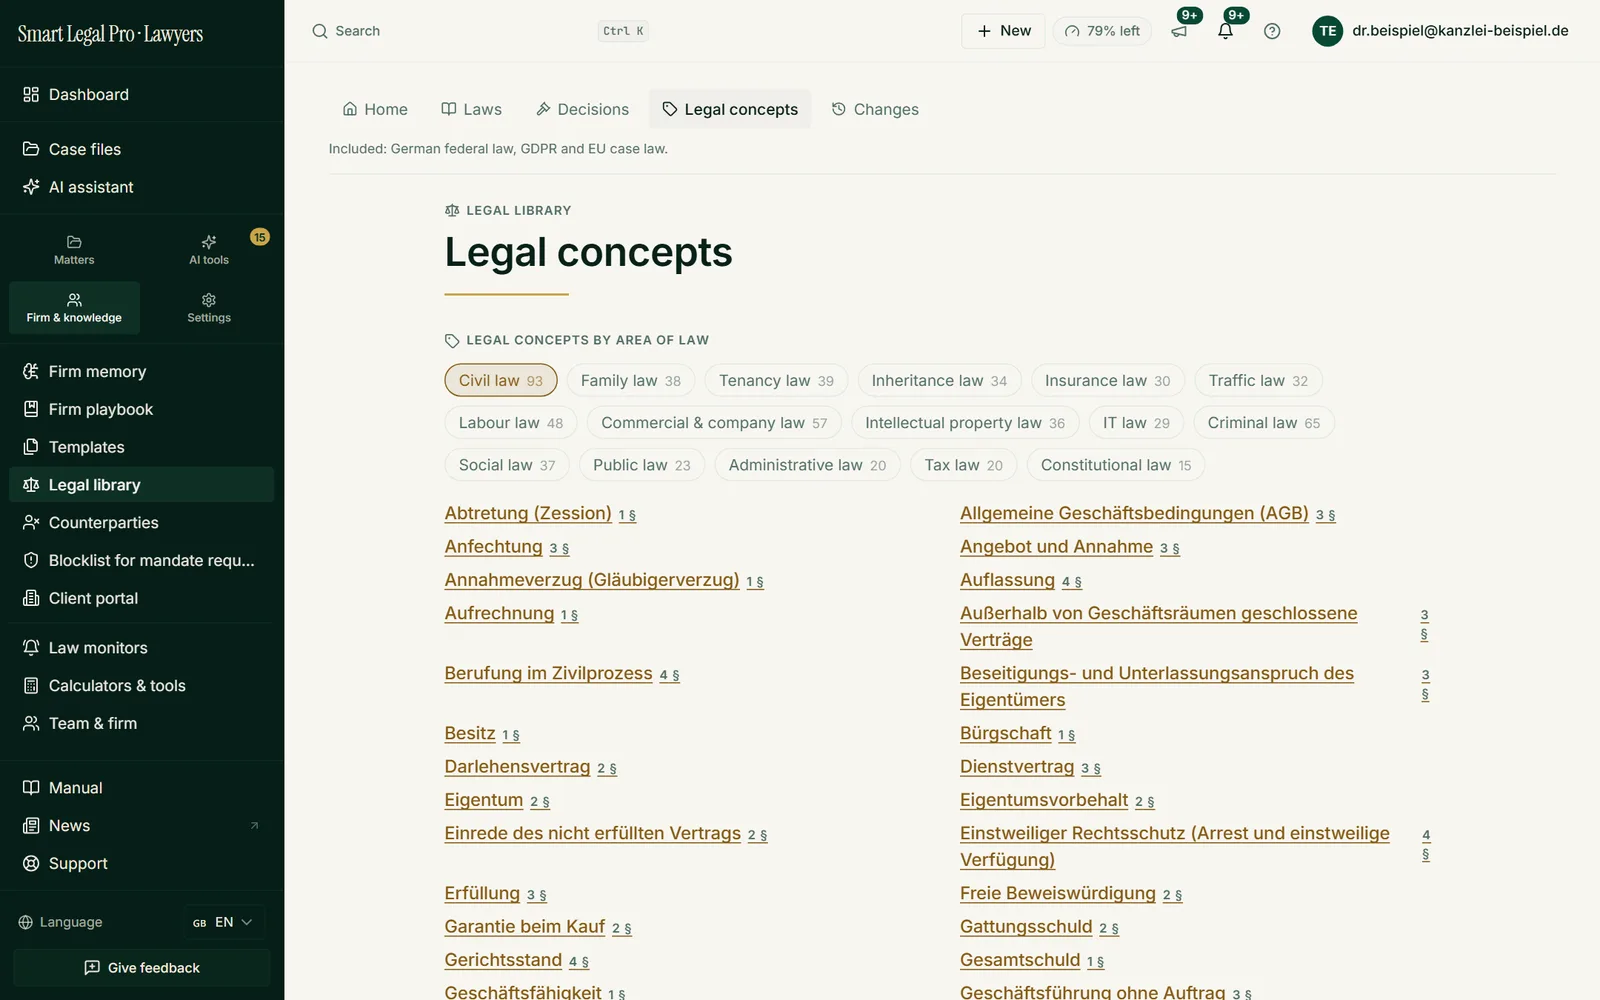Open Bürgschaft concept link
The height and width of the screenshot is (1000, 1600).
pyautogui.click(x=1005, y=733)
